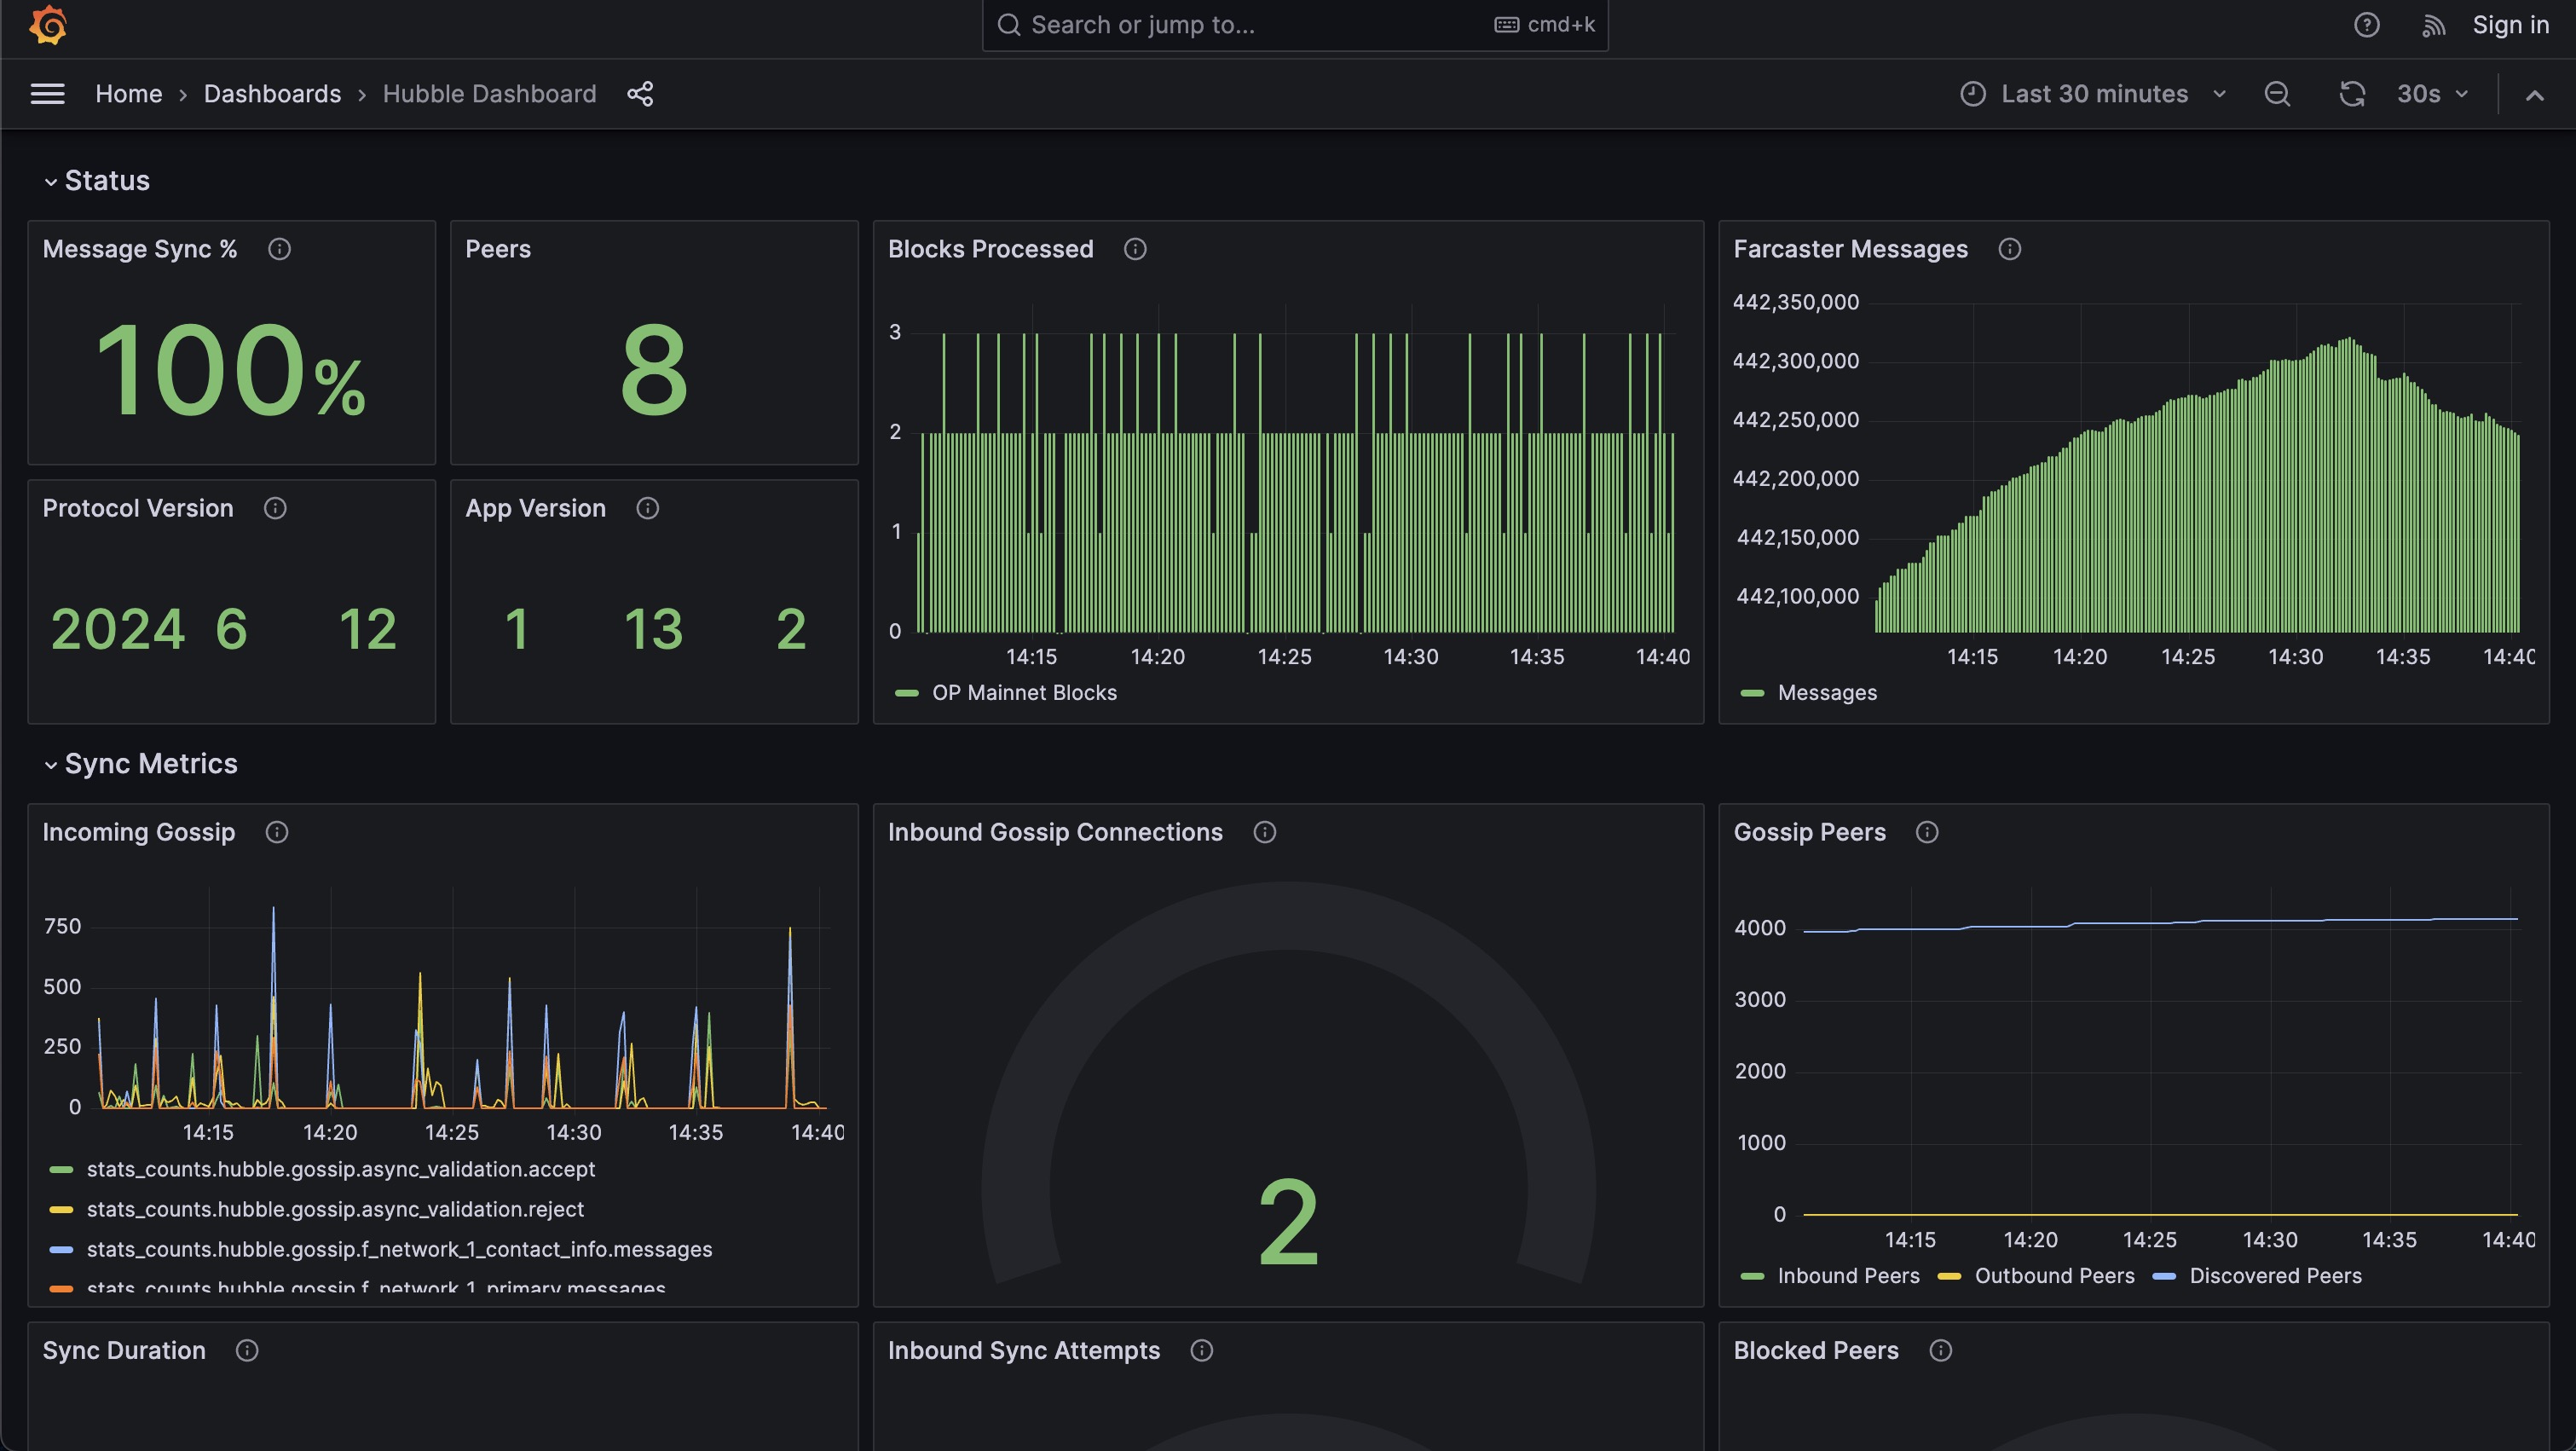The width and height of the screenshot is (2576, 1451).
Task: Click the Peers count value 8
Action: coord(654,370)
